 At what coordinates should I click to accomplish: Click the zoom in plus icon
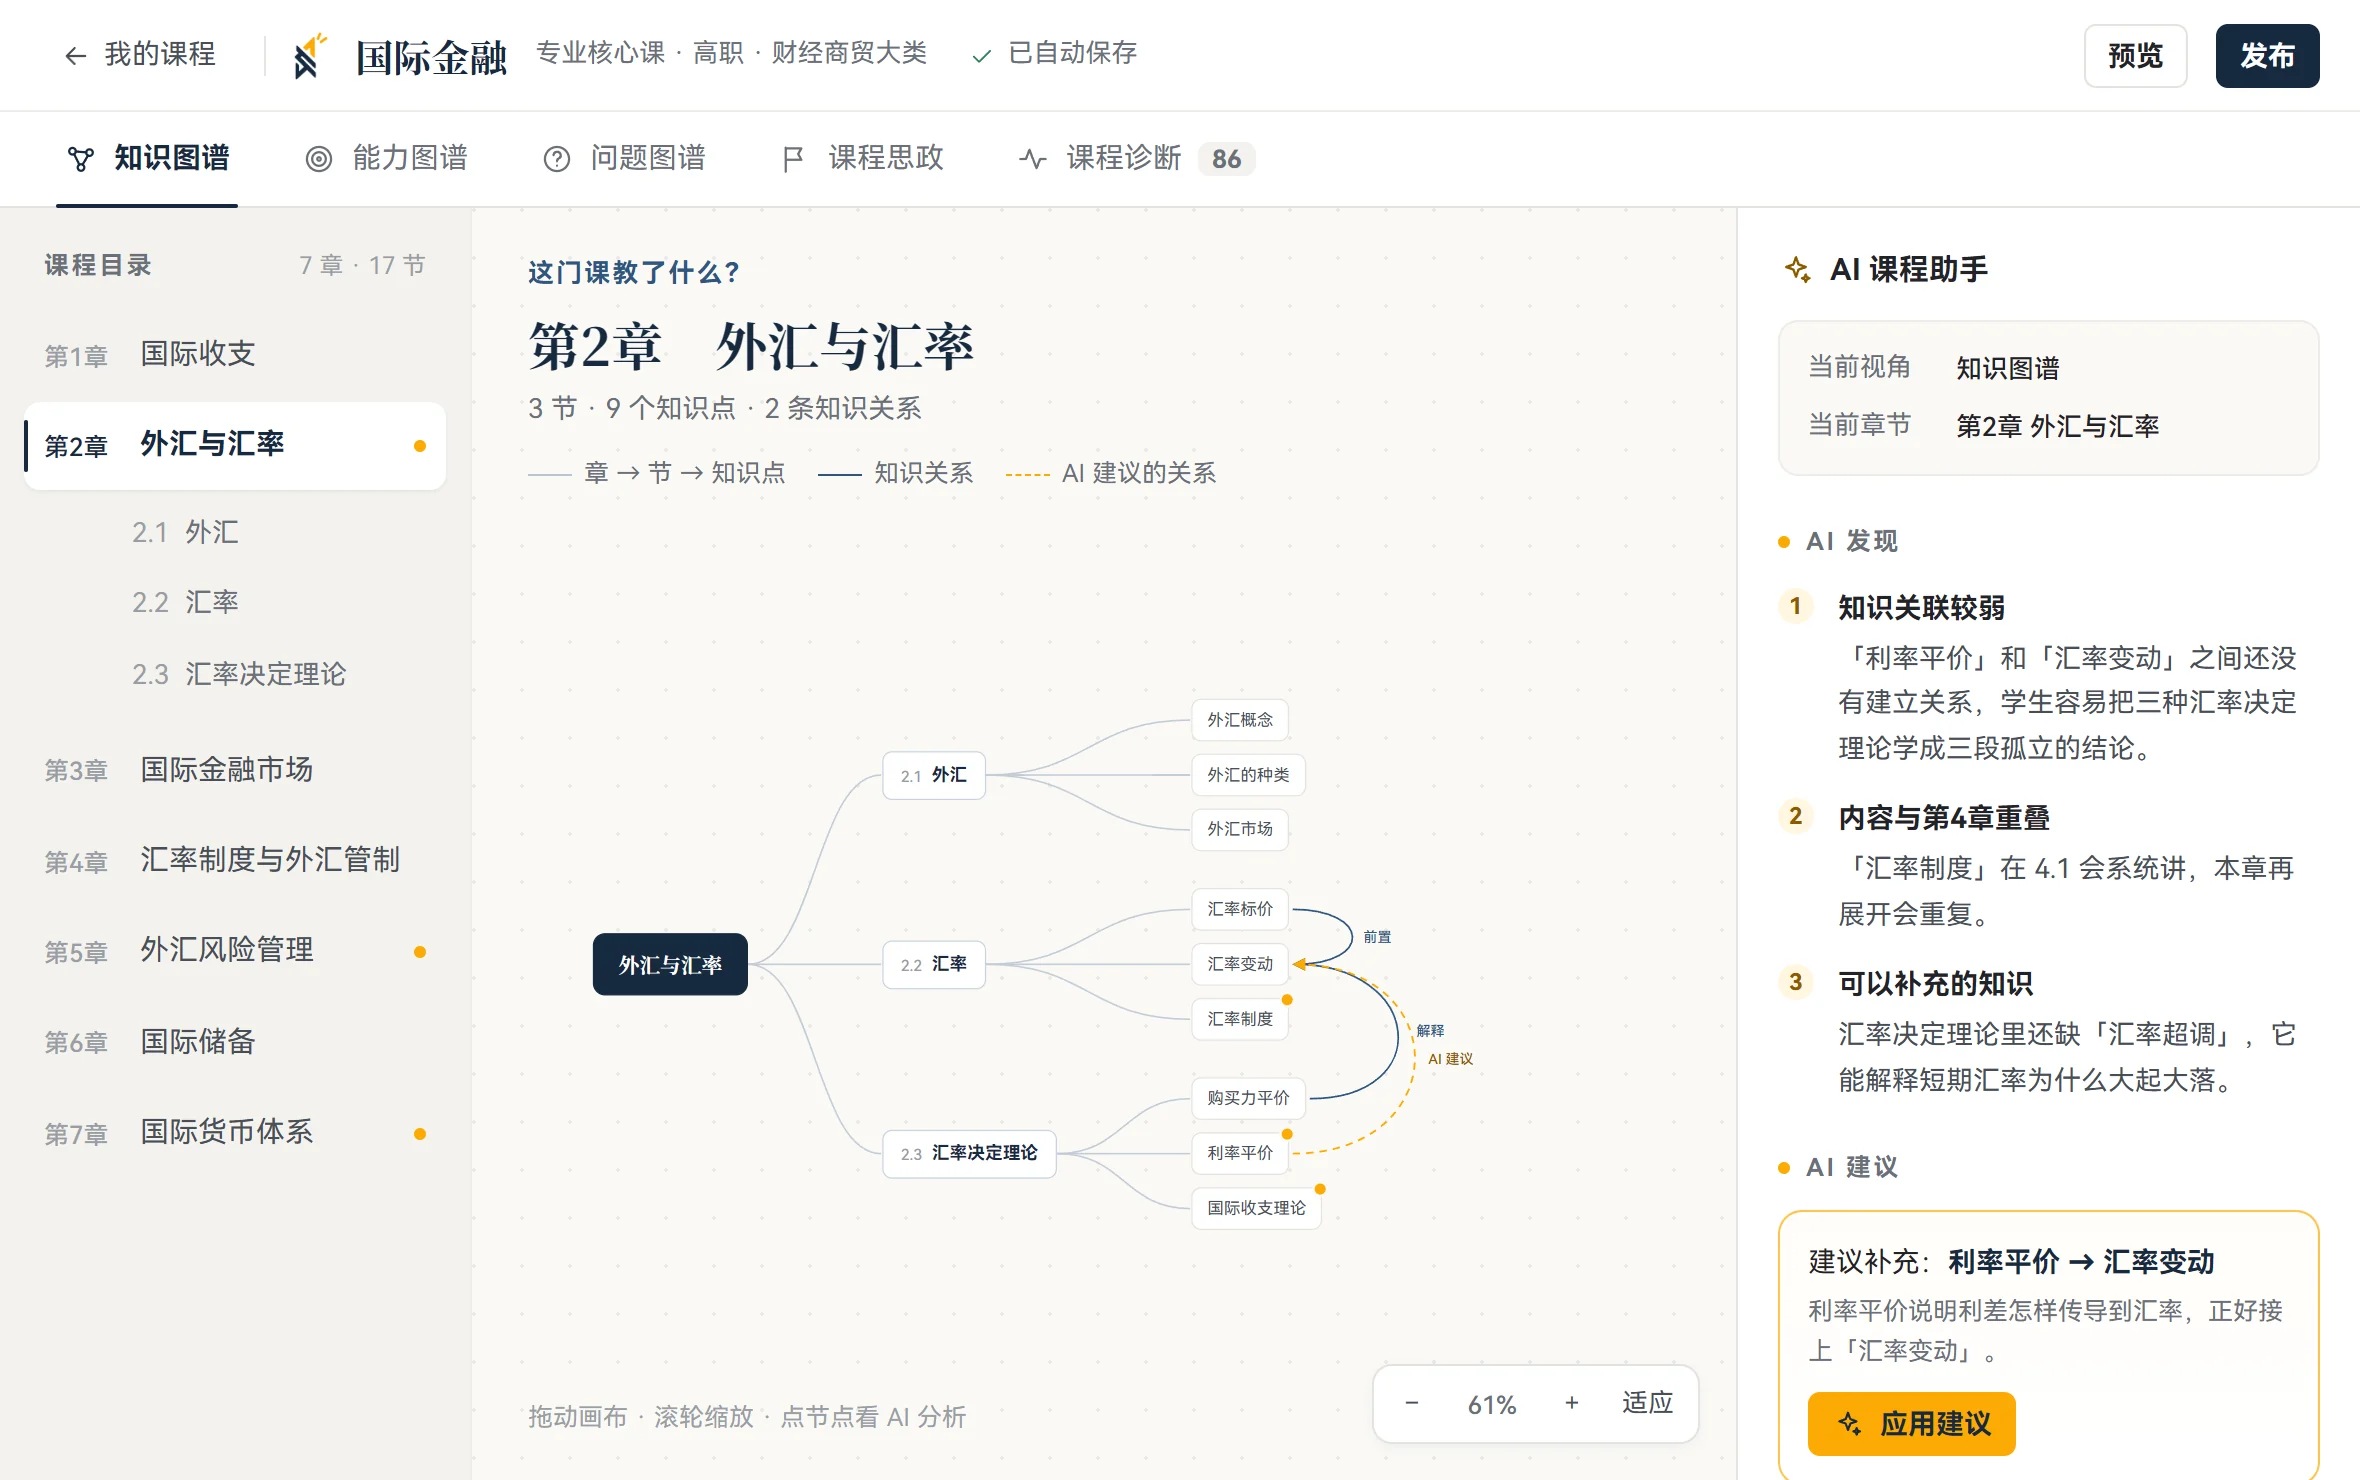1571,1403
